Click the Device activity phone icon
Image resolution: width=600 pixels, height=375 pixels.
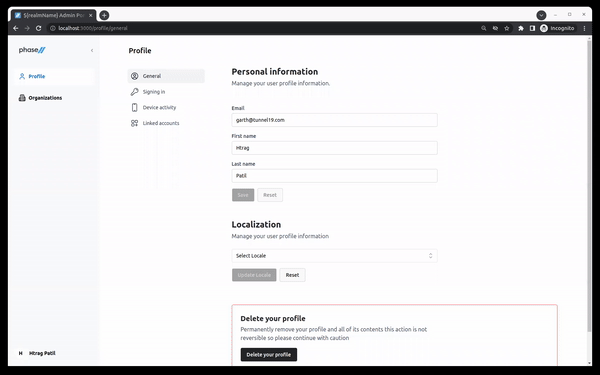click(x=134, y=108)
